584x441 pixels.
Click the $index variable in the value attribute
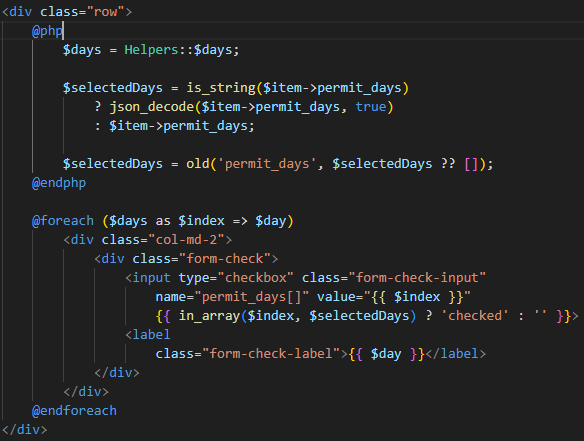417,297
